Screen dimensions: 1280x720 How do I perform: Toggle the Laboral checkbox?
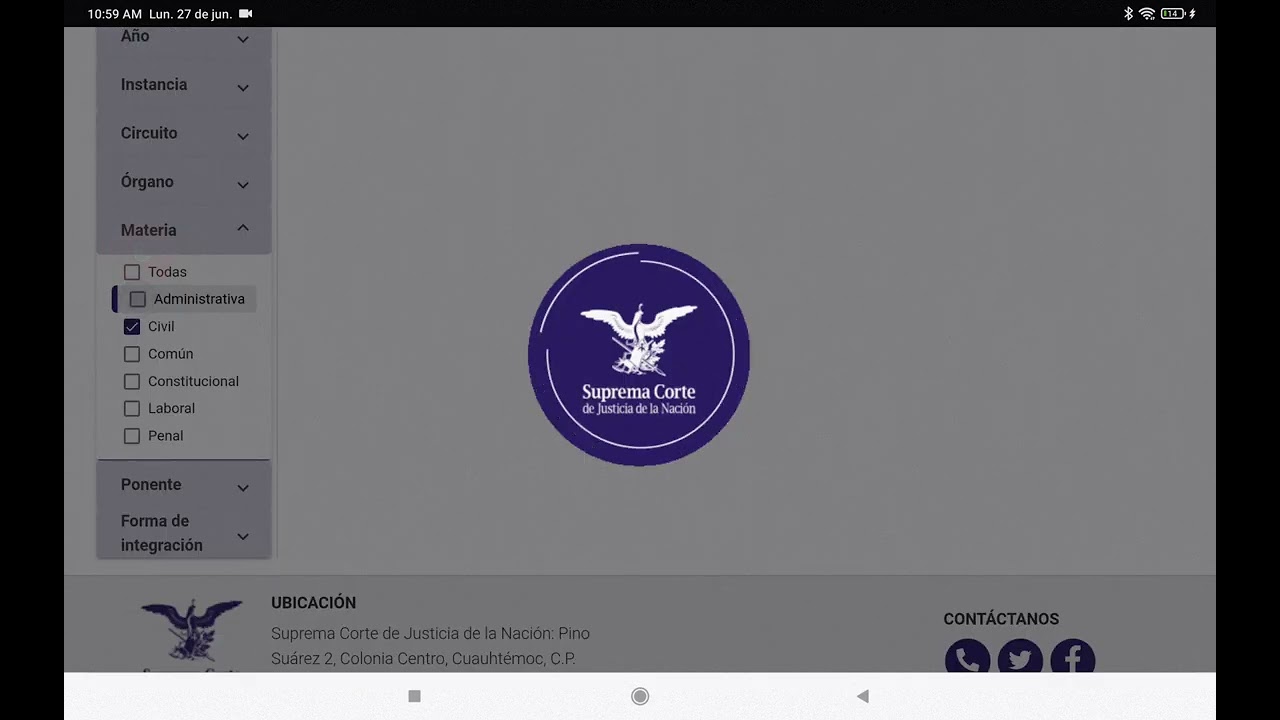[x=132, y=408]
